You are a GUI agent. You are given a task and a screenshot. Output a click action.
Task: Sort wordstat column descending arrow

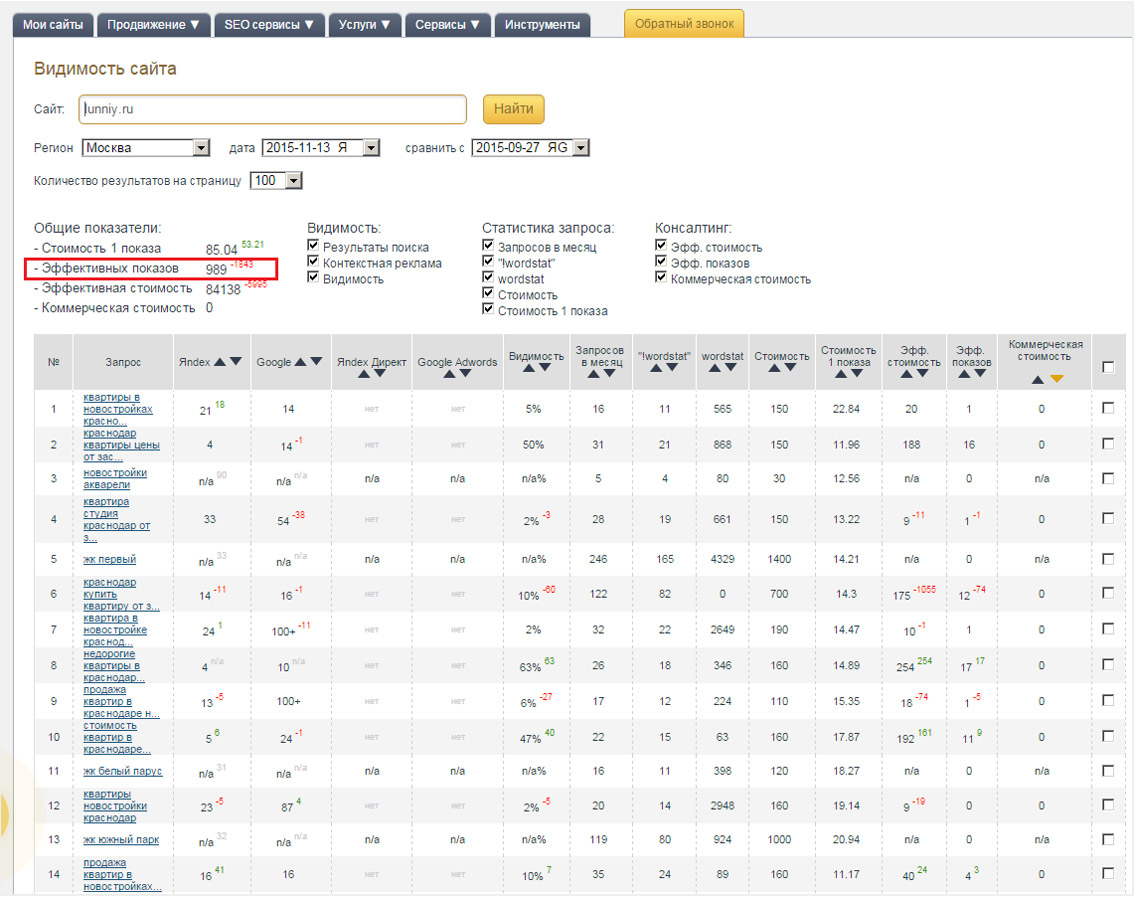pyautogui.click(x=731, y=368)
